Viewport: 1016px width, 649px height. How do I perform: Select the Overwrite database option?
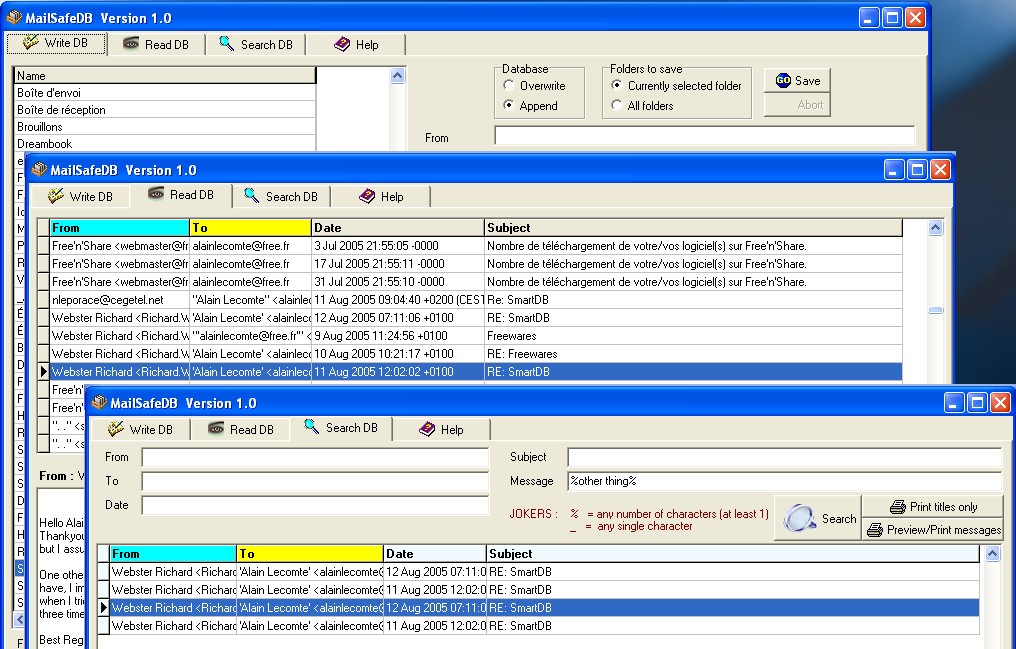(x=535, y=85)
